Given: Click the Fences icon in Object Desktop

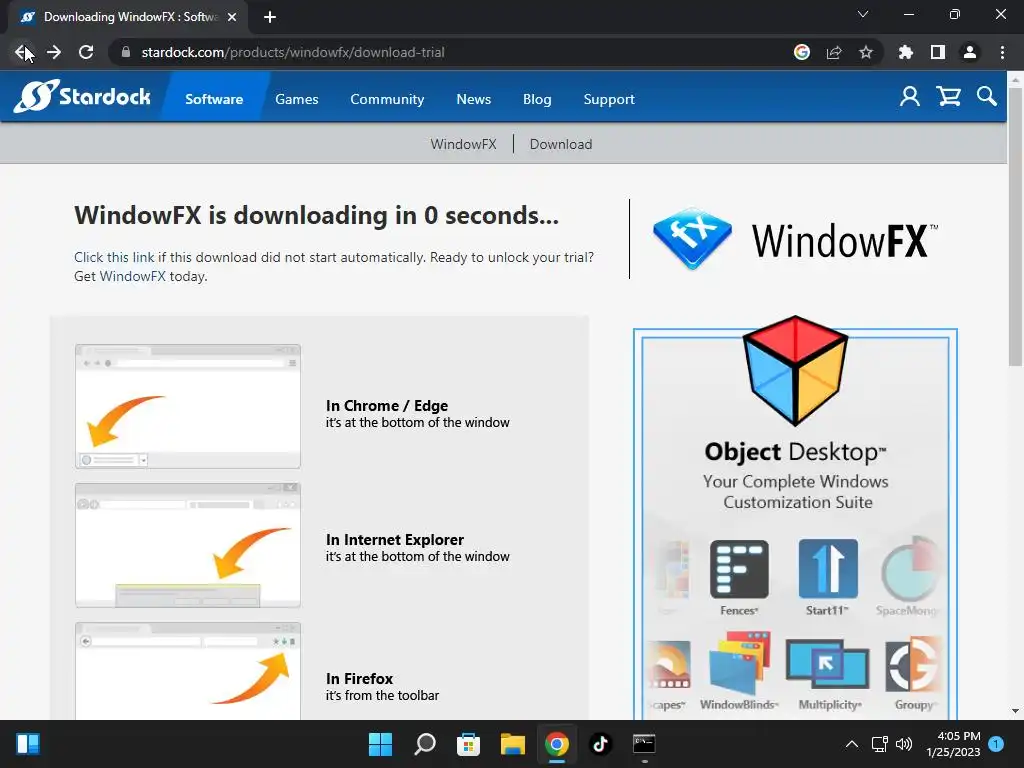Looking at the screenshot, I should pyautogui.click(x=739, y=569).
